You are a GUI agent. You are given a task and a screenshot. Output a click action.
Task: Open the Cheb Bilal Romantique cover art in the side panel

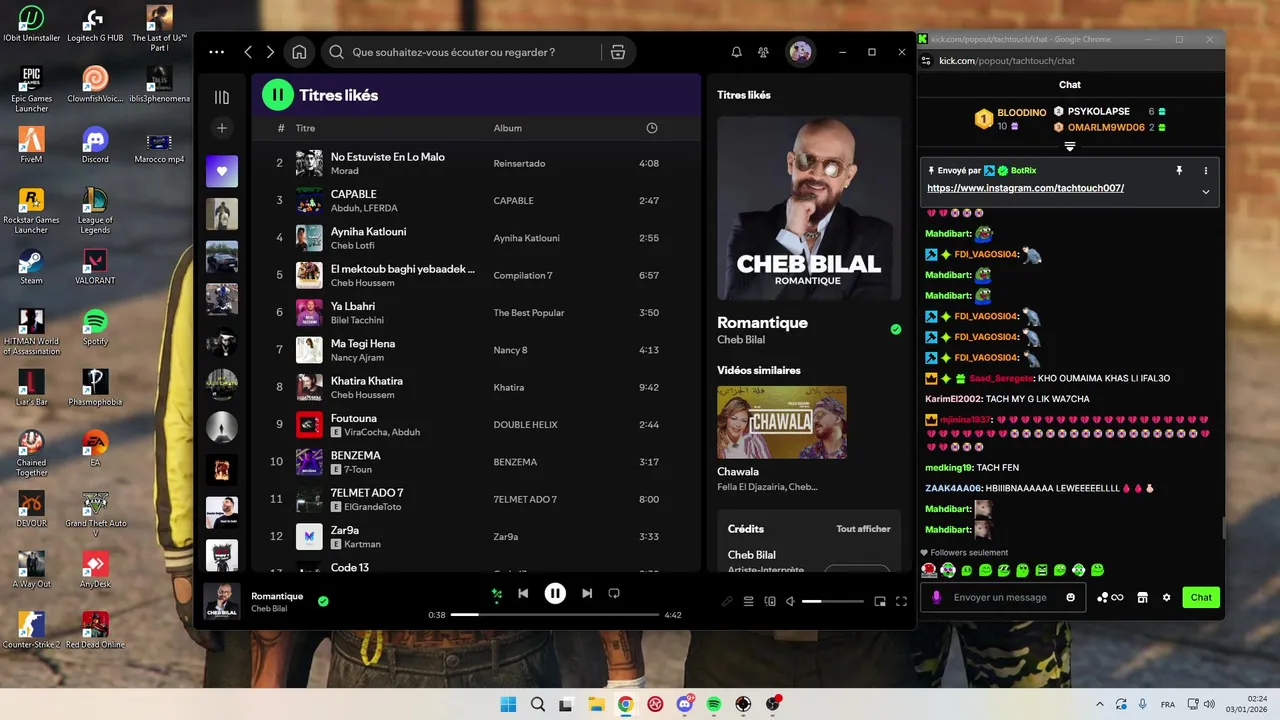click(x=809, y=208)
